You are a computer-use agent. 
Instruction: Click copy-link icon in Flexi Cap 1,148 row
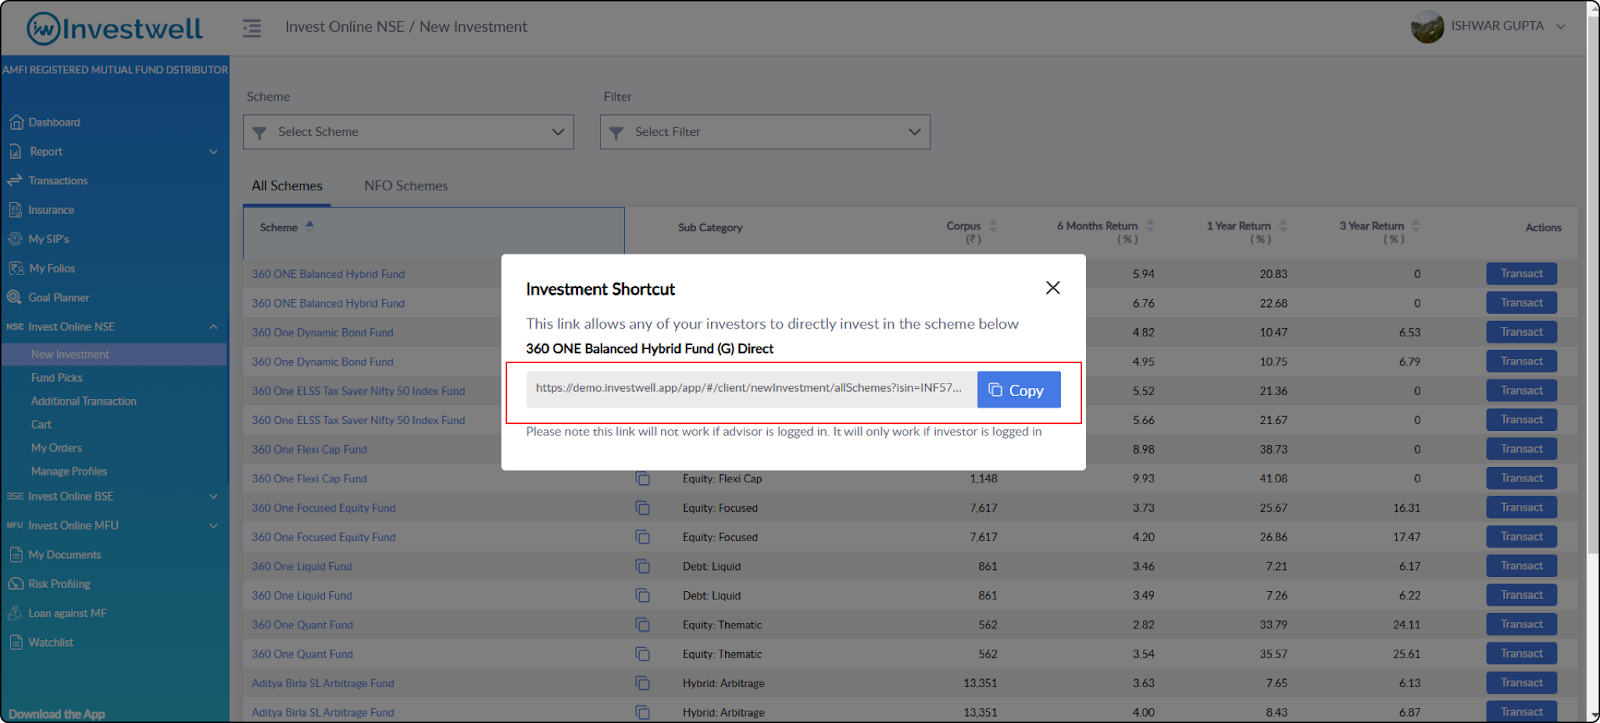click(x=642, y=479)
